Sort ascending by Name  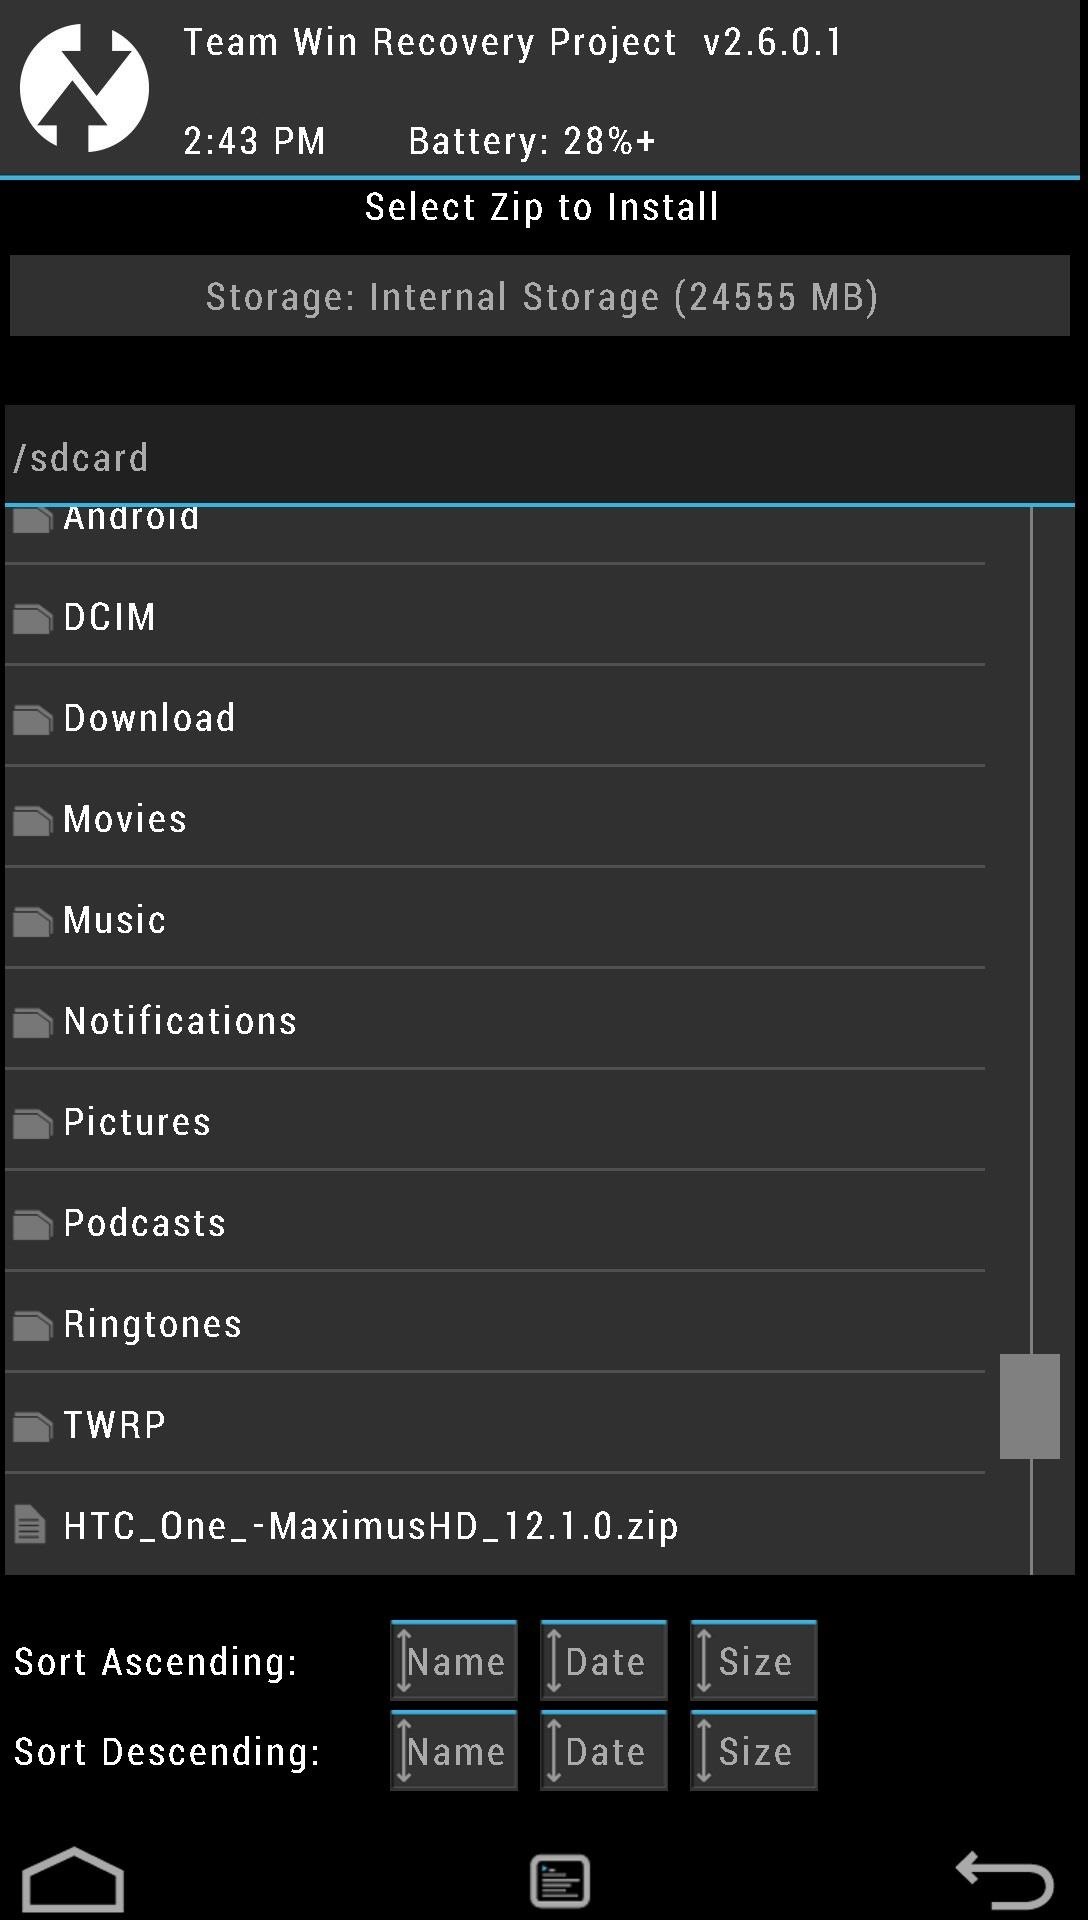[454, 1661]
